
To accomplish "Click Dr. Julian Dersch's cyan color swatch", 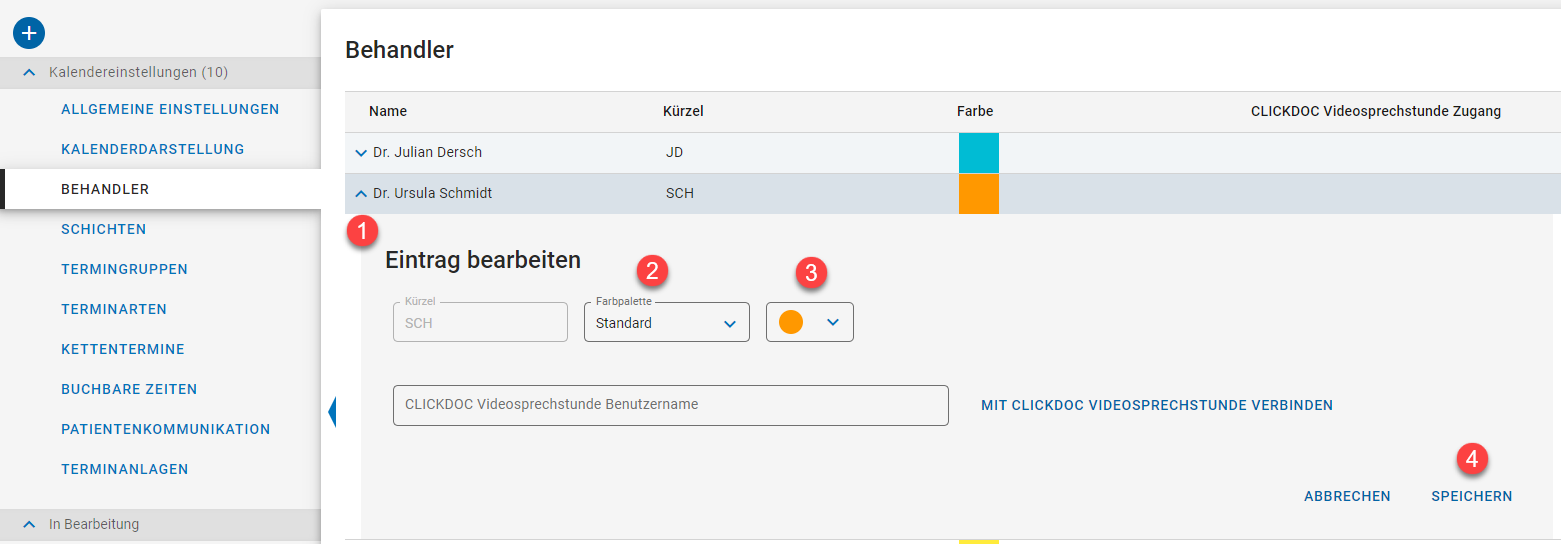I will tap(978, 153).
